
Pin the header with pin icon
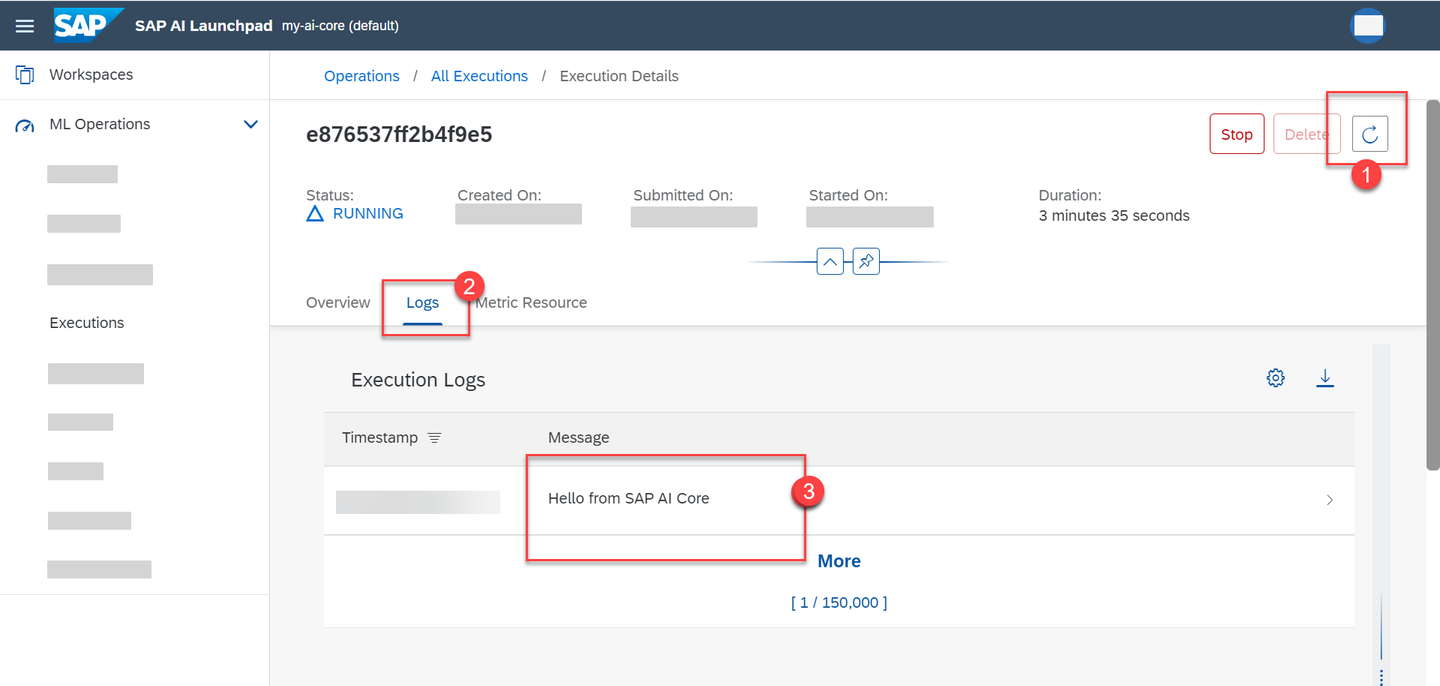pyautogui.click(x=866, y=262)
